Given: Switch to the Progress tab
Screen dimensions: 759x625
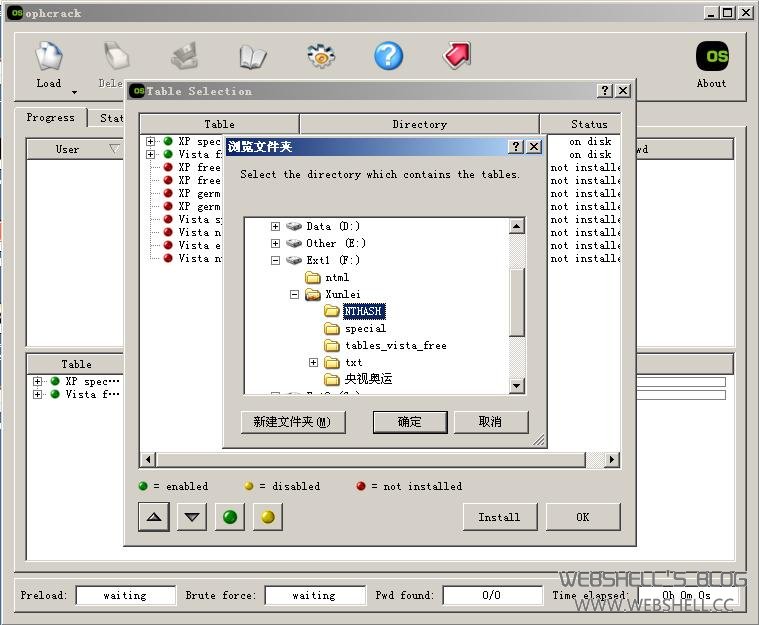Looking at the screenshot, I should click(x=50, y=117).
